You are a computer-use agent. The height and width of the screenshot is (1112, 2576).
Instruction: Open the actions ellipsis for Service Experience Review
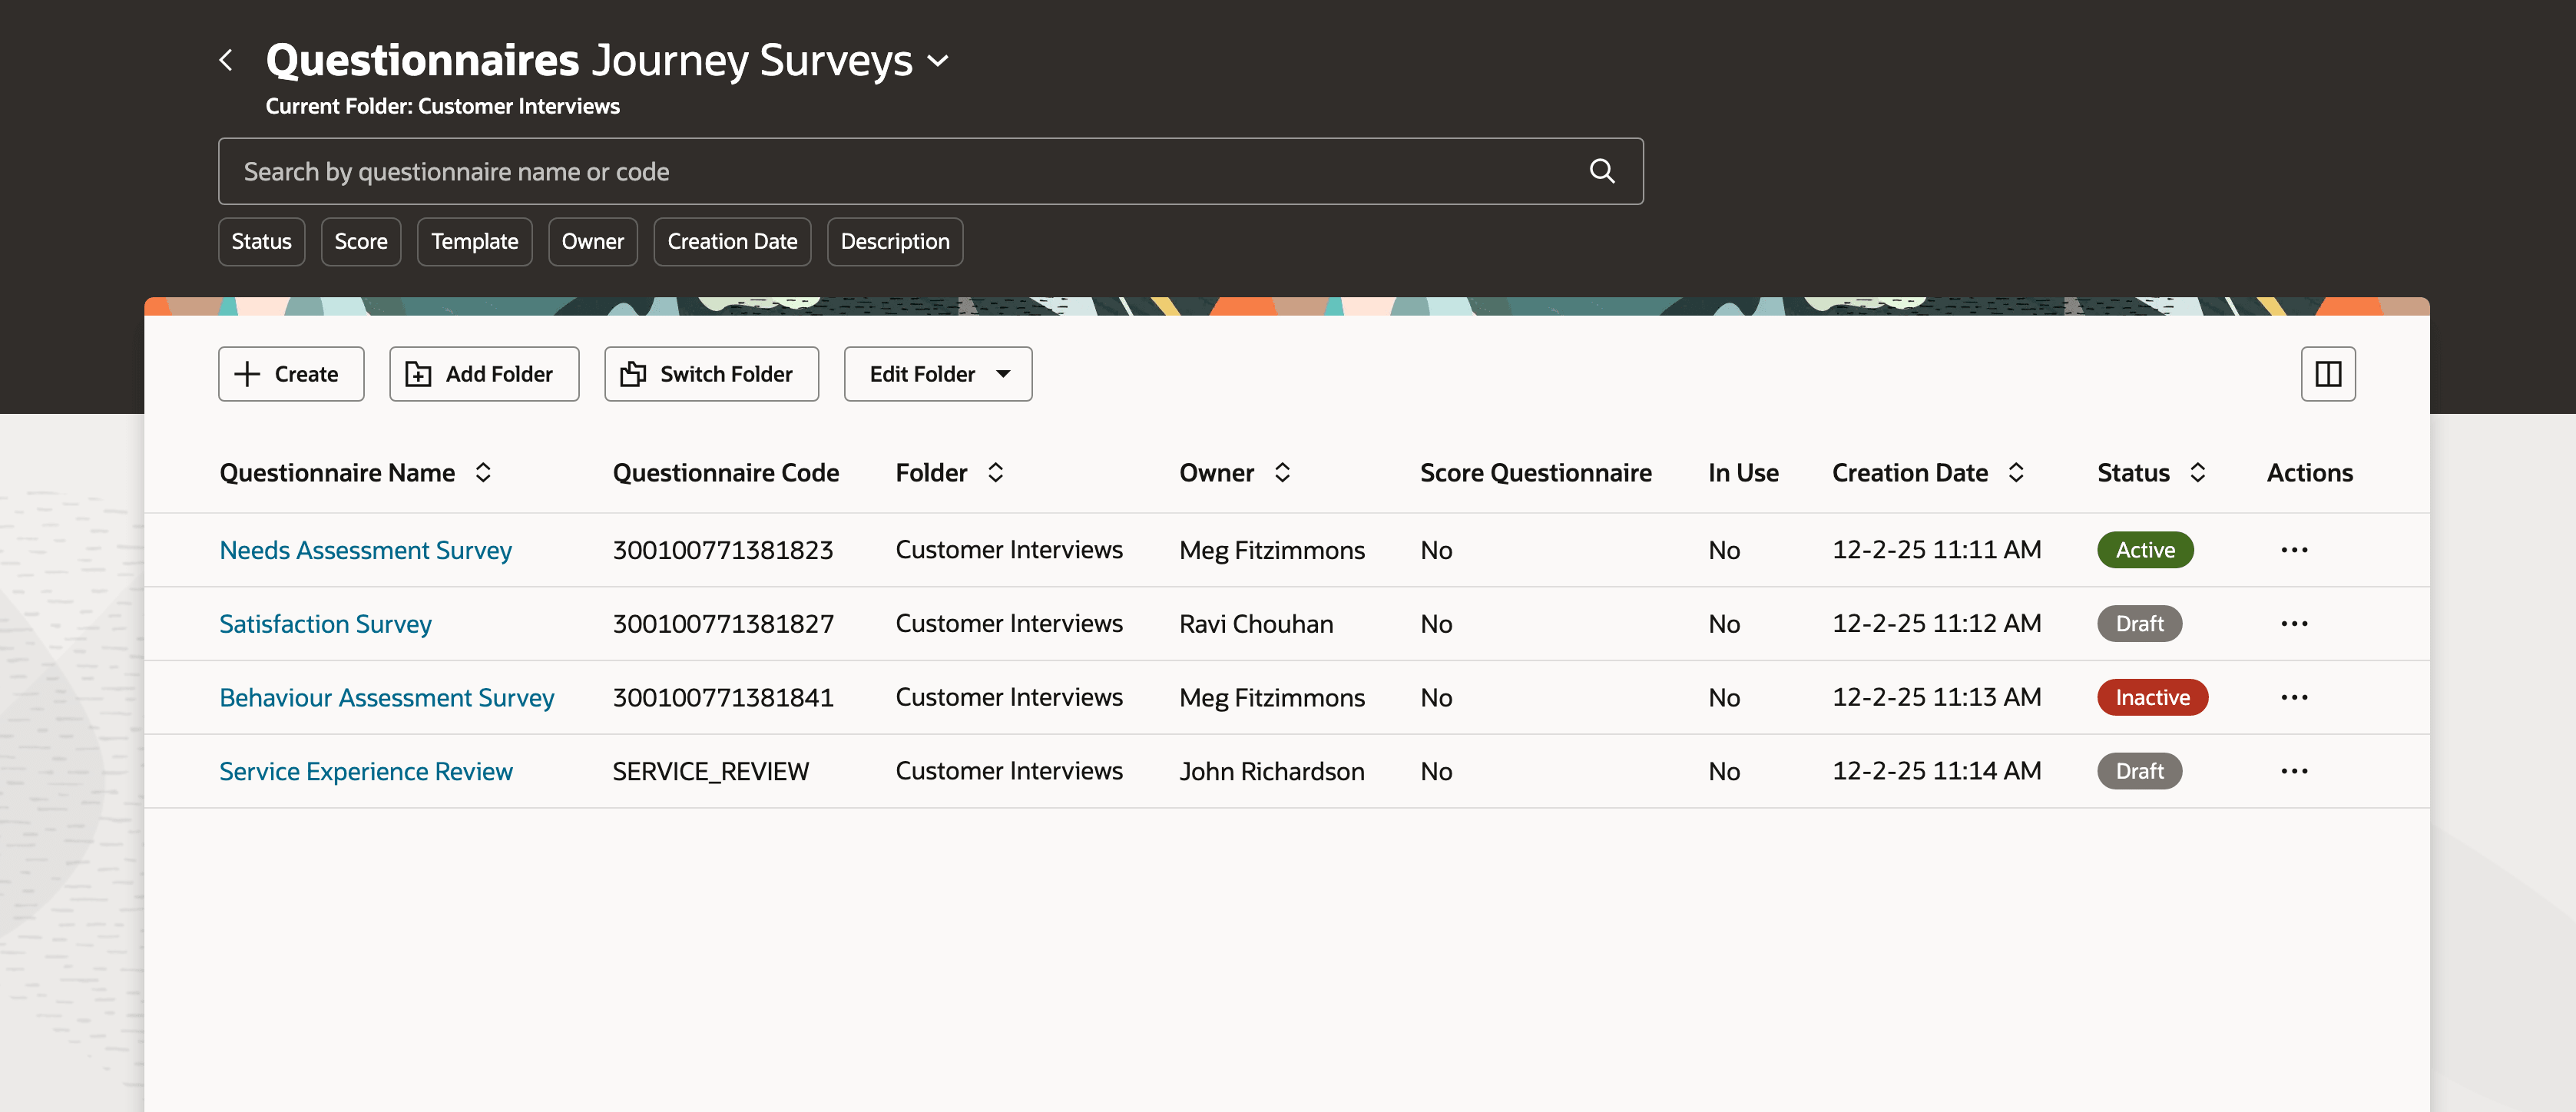pyautogui.click(x=2295, y=771)
